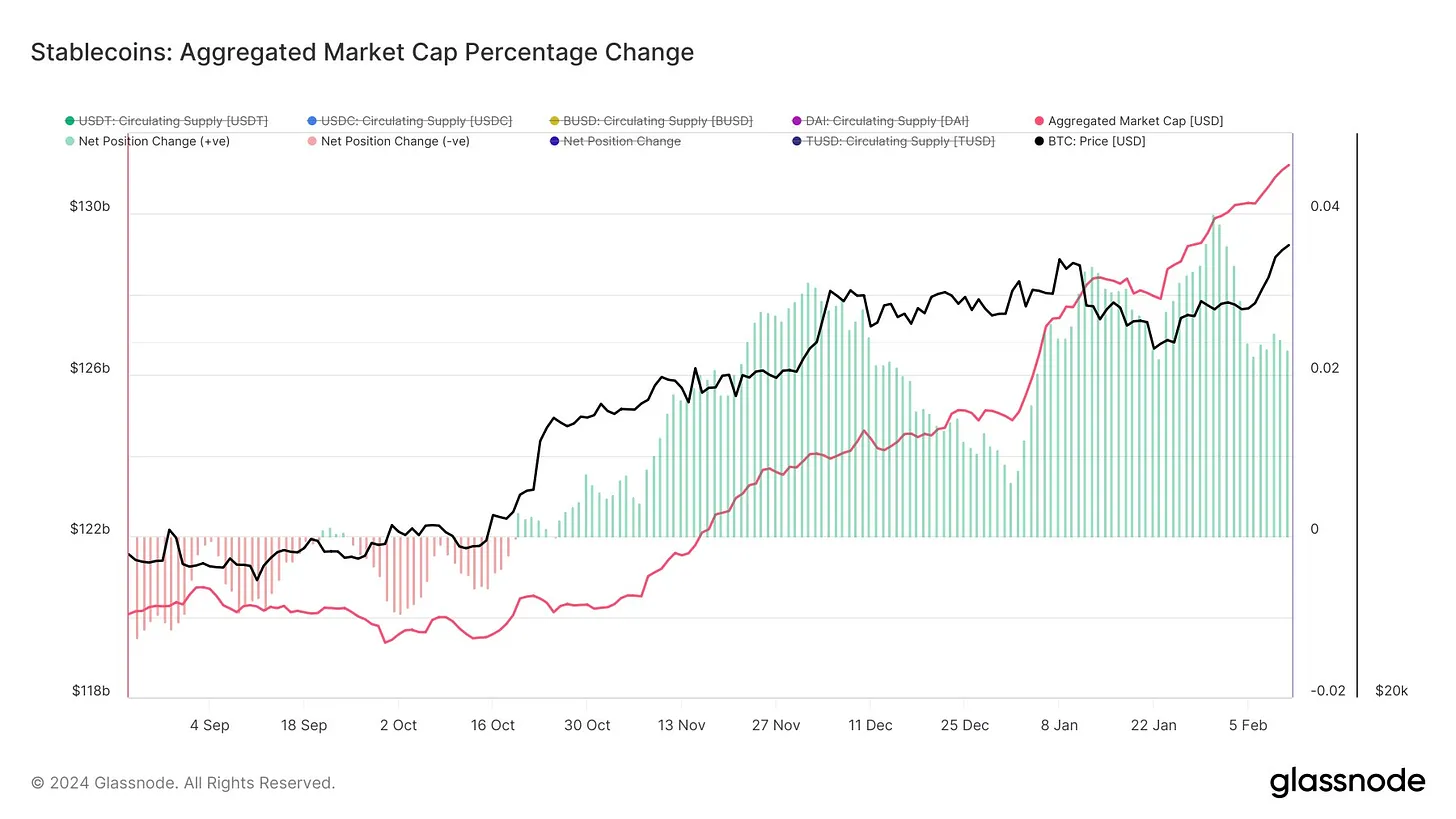Click the glassnode logo
Viewport: 1456px width, 819px height.
click(x=1347, y=782)
